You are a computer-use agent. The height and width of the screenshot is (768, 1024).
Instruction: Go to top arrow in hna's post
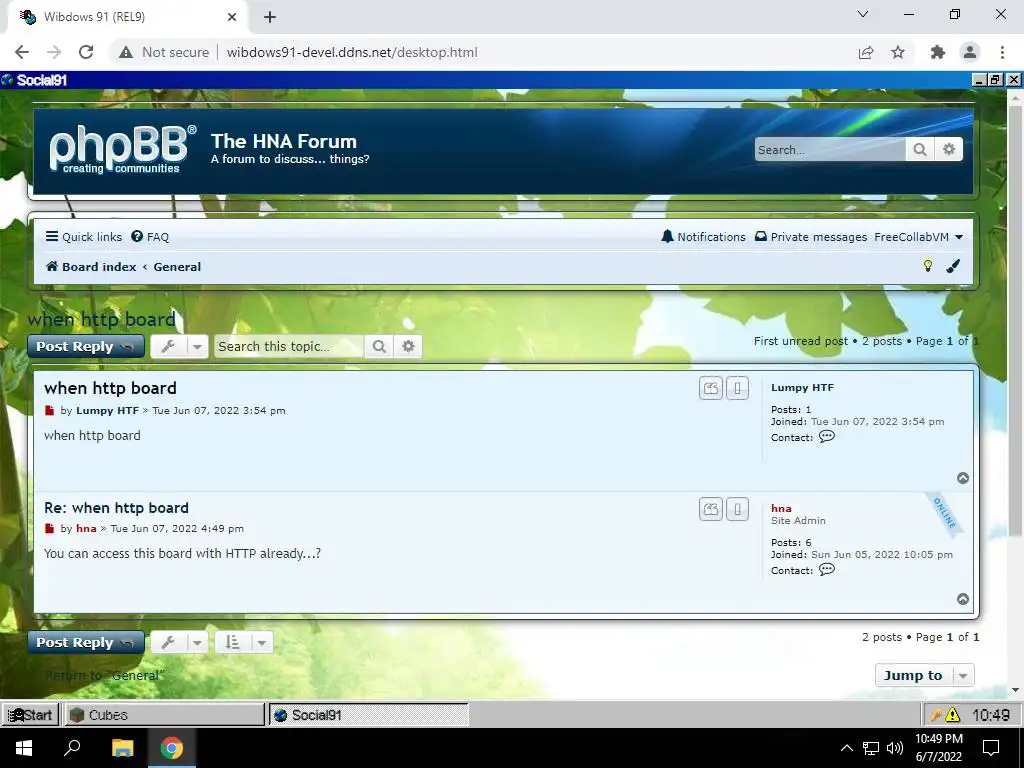pyautogui.click(x=963, y=599)
